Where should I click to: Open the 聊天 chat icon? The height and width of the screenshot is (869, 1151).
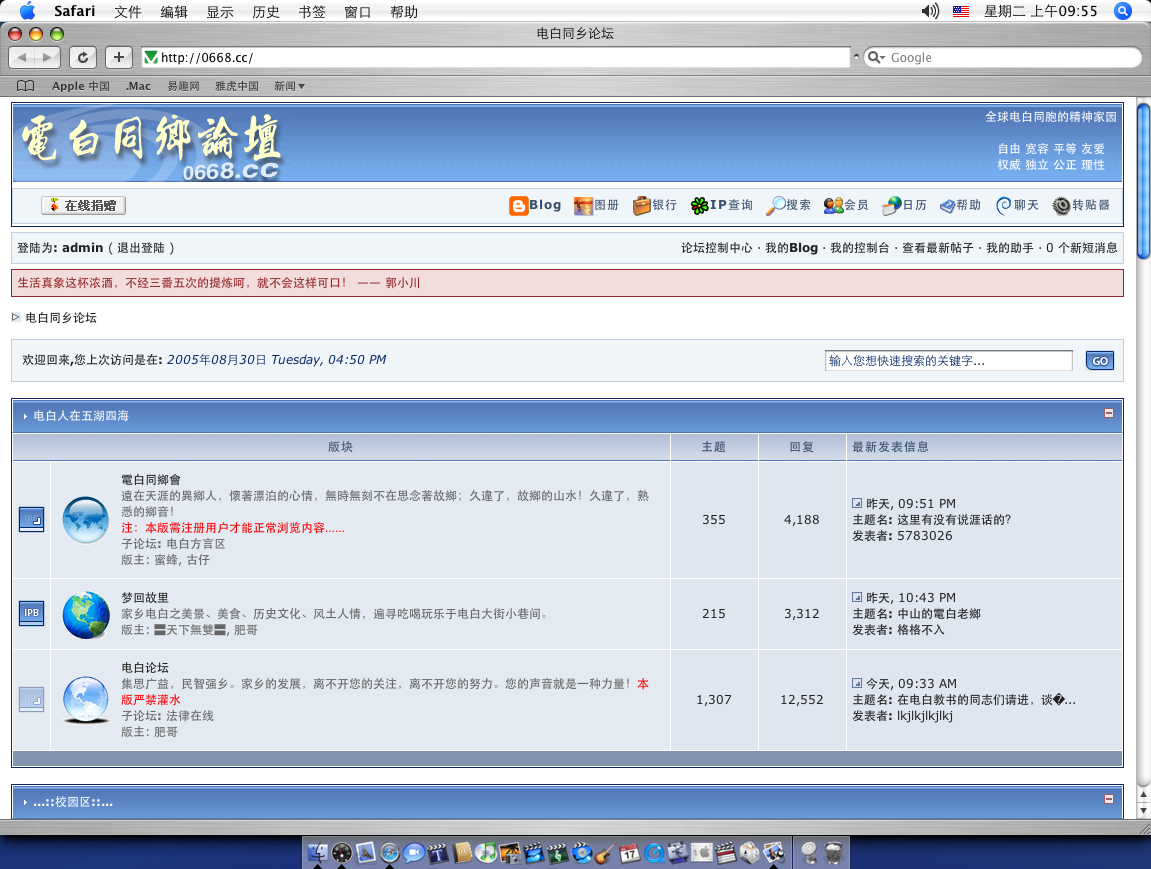(x=1004, y=206)
